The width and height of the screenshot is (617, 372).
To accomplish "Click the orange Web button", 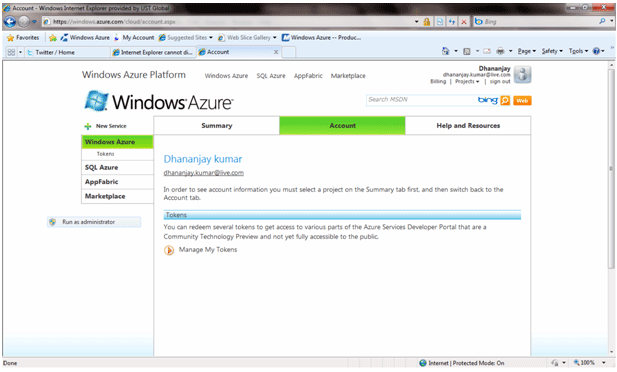I will 522,101.
